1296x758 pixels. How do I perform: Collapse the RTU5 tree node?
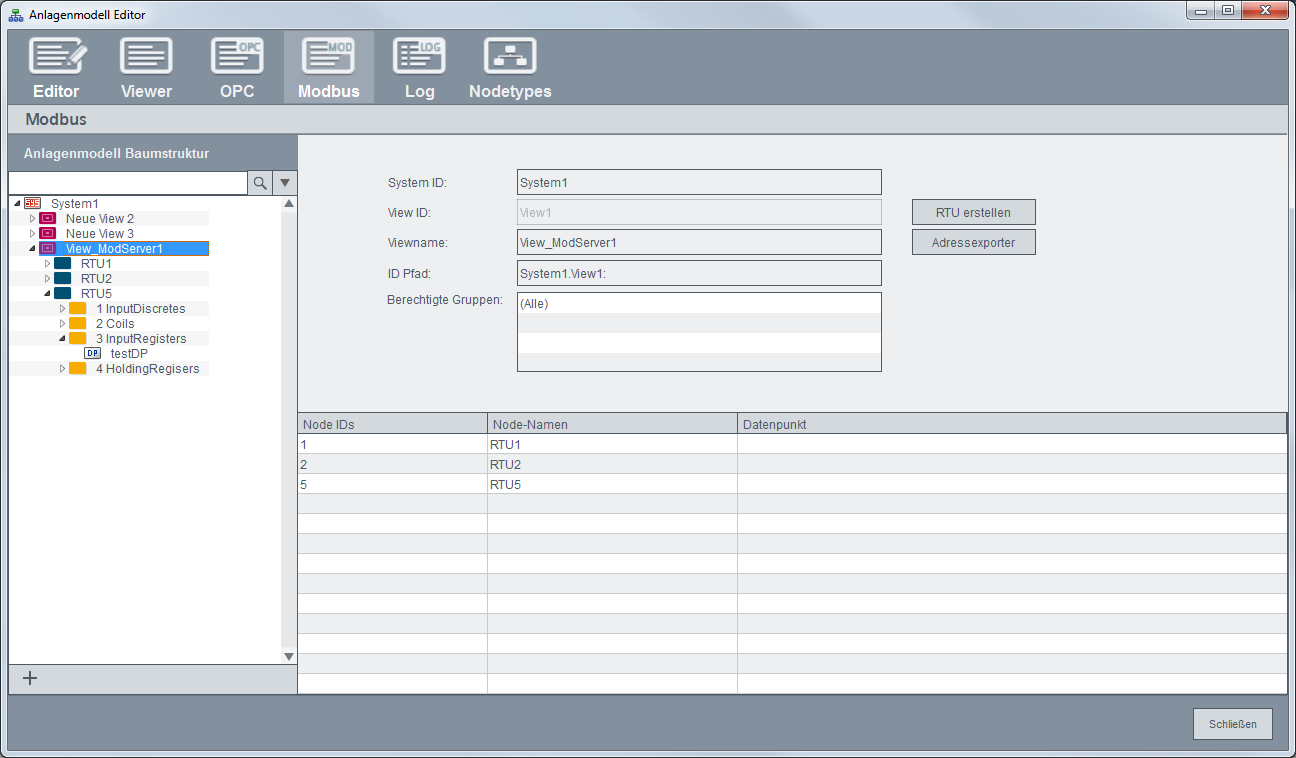pos(47,293)
